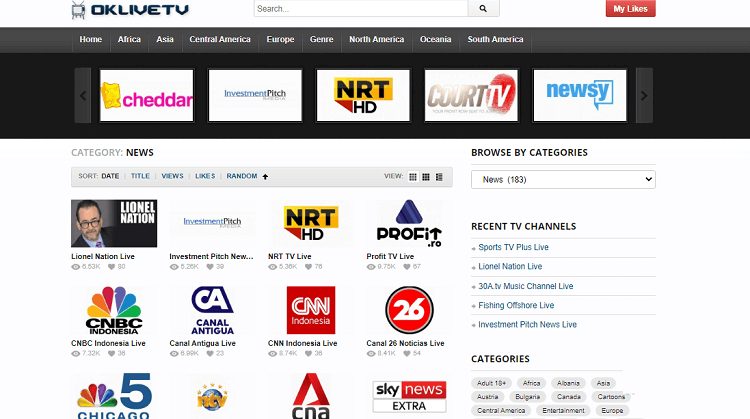
Task: Open the Lionel Nation grid thumbnail
Action: coord(114,223)
